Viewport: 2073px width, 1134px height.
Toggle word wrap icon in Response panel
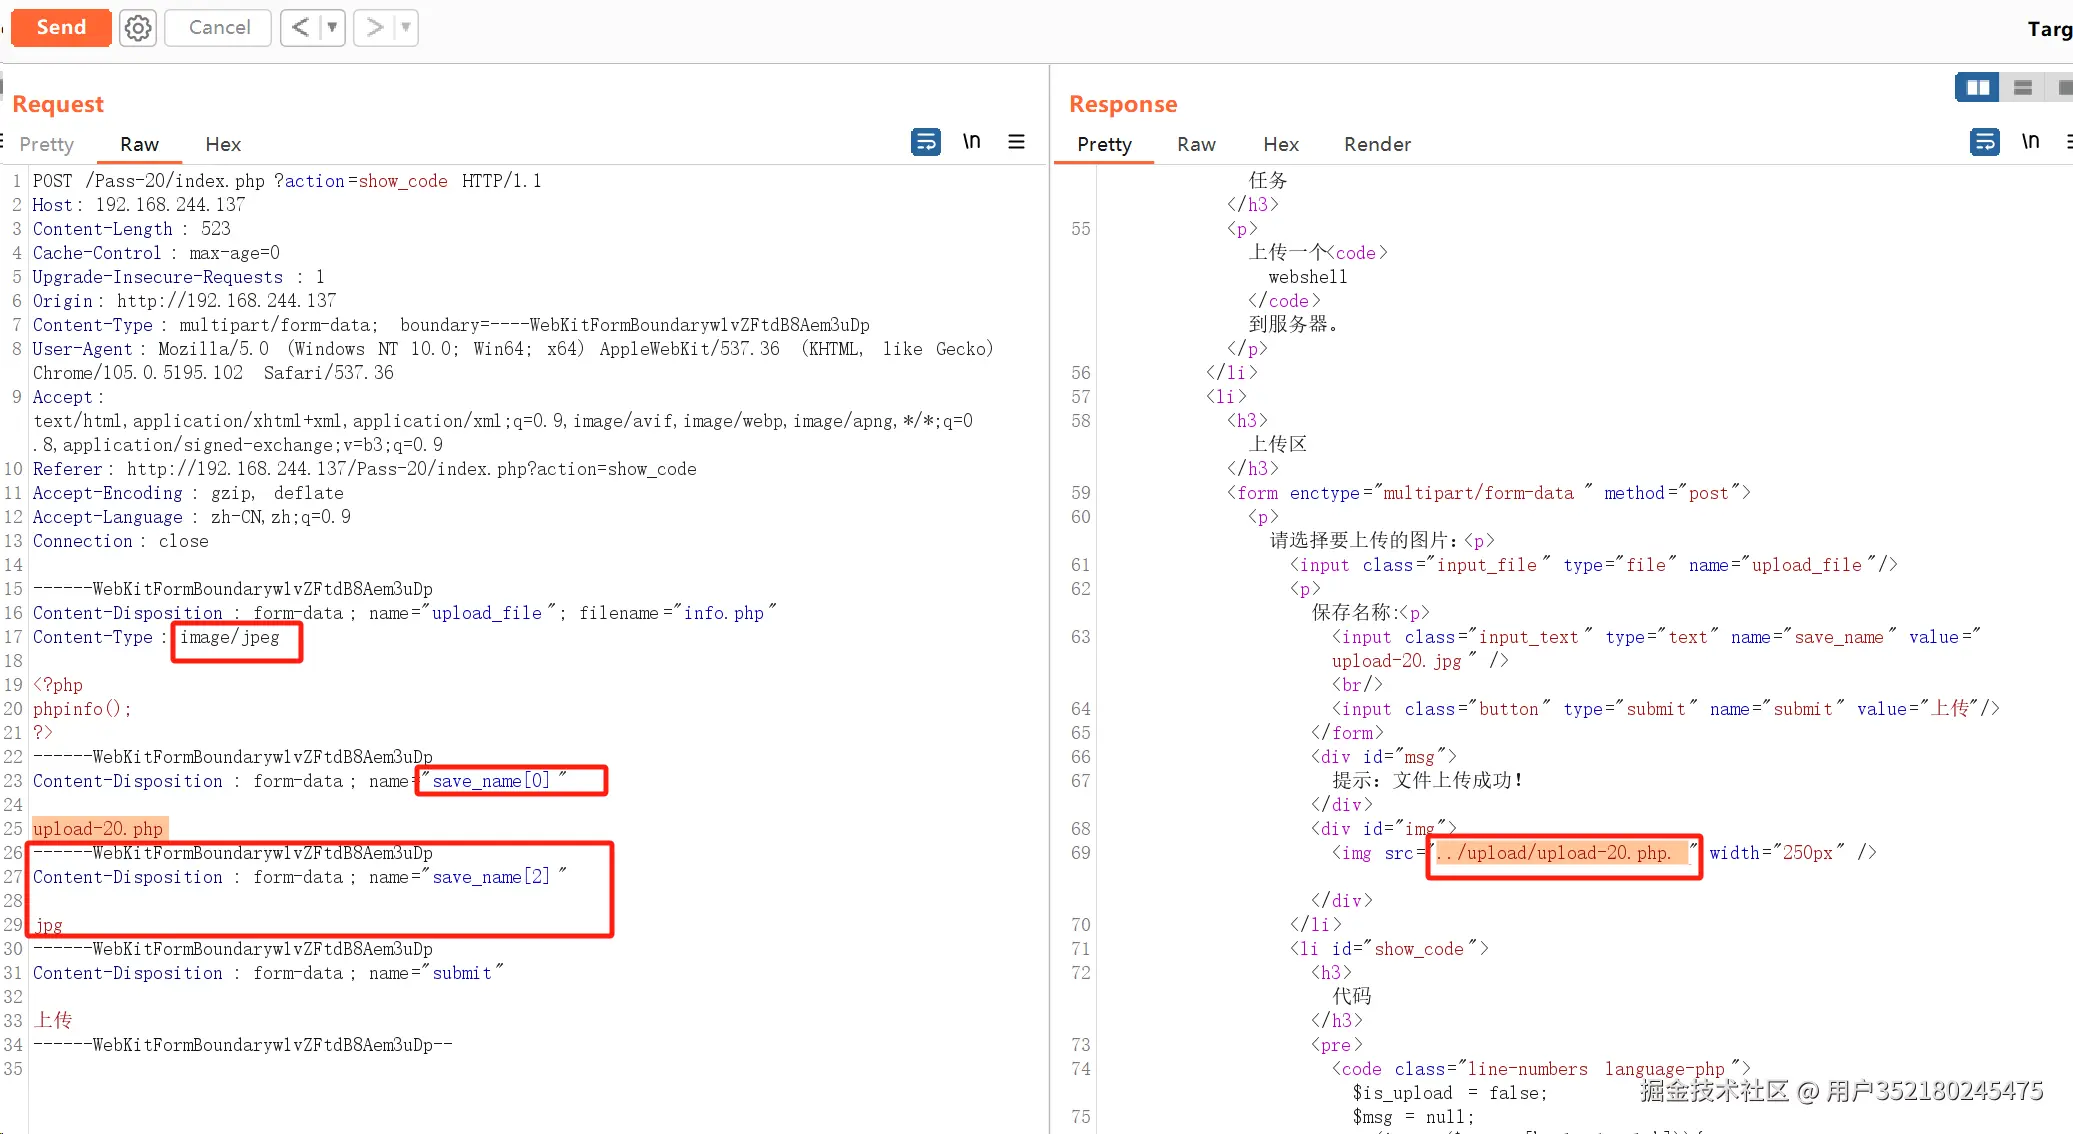pyautogui.click(x=1984, y=142)
